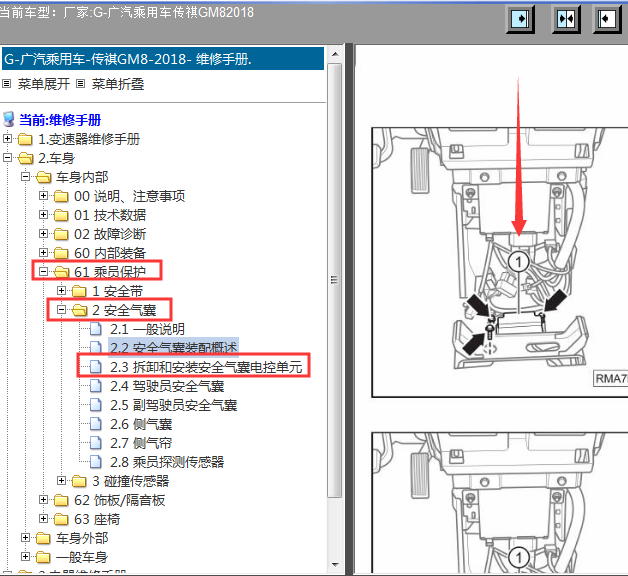Click folder icon of 01 技术数据
This screenshot has width=628, height=576.
(61, 215)
